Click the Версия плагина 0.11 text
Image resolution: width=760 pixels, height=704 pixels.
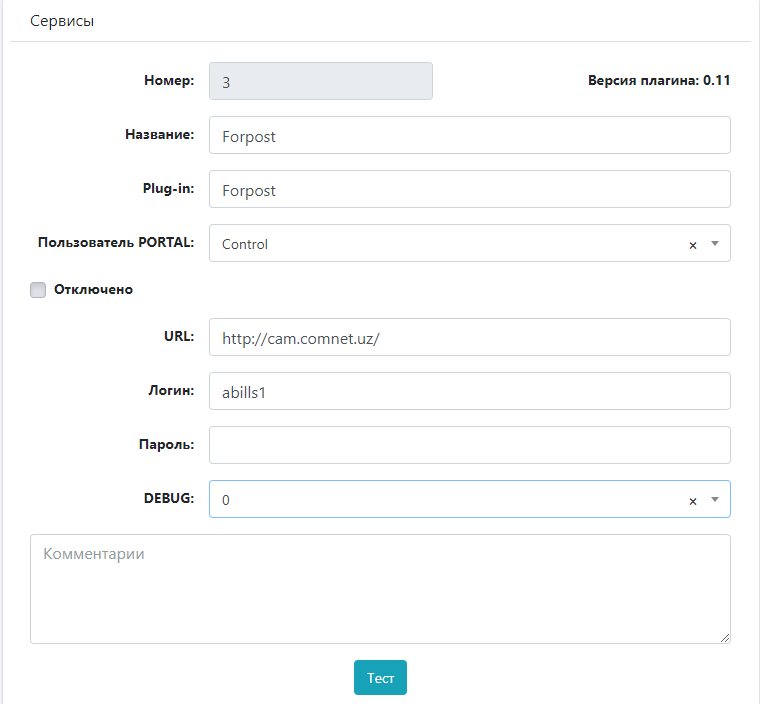point(658,81)
